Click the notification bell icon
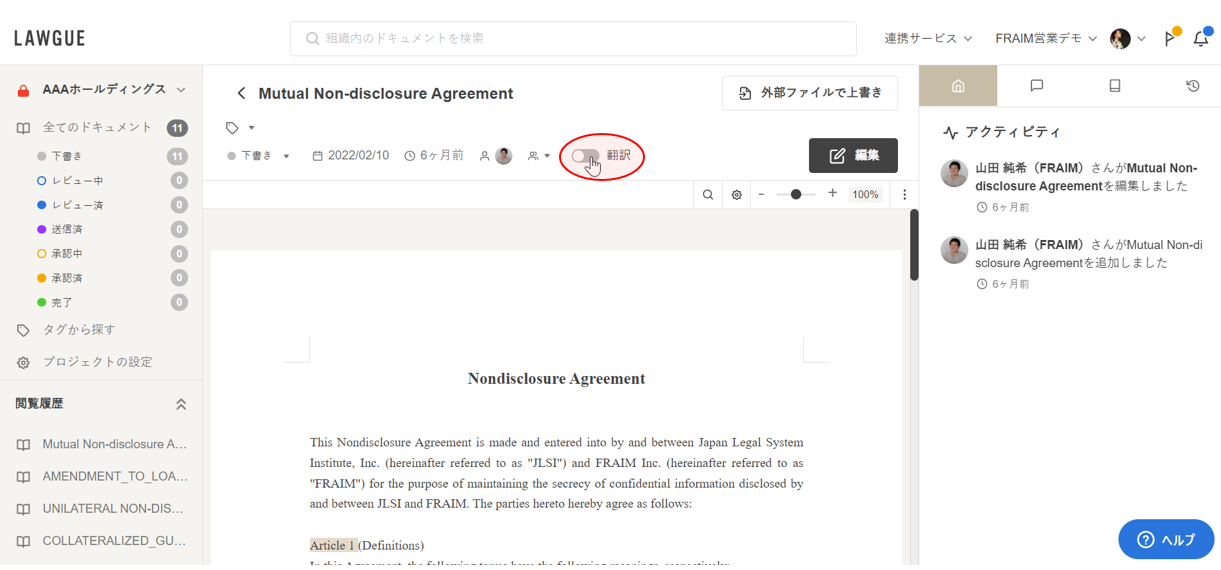 (1201, 39)
